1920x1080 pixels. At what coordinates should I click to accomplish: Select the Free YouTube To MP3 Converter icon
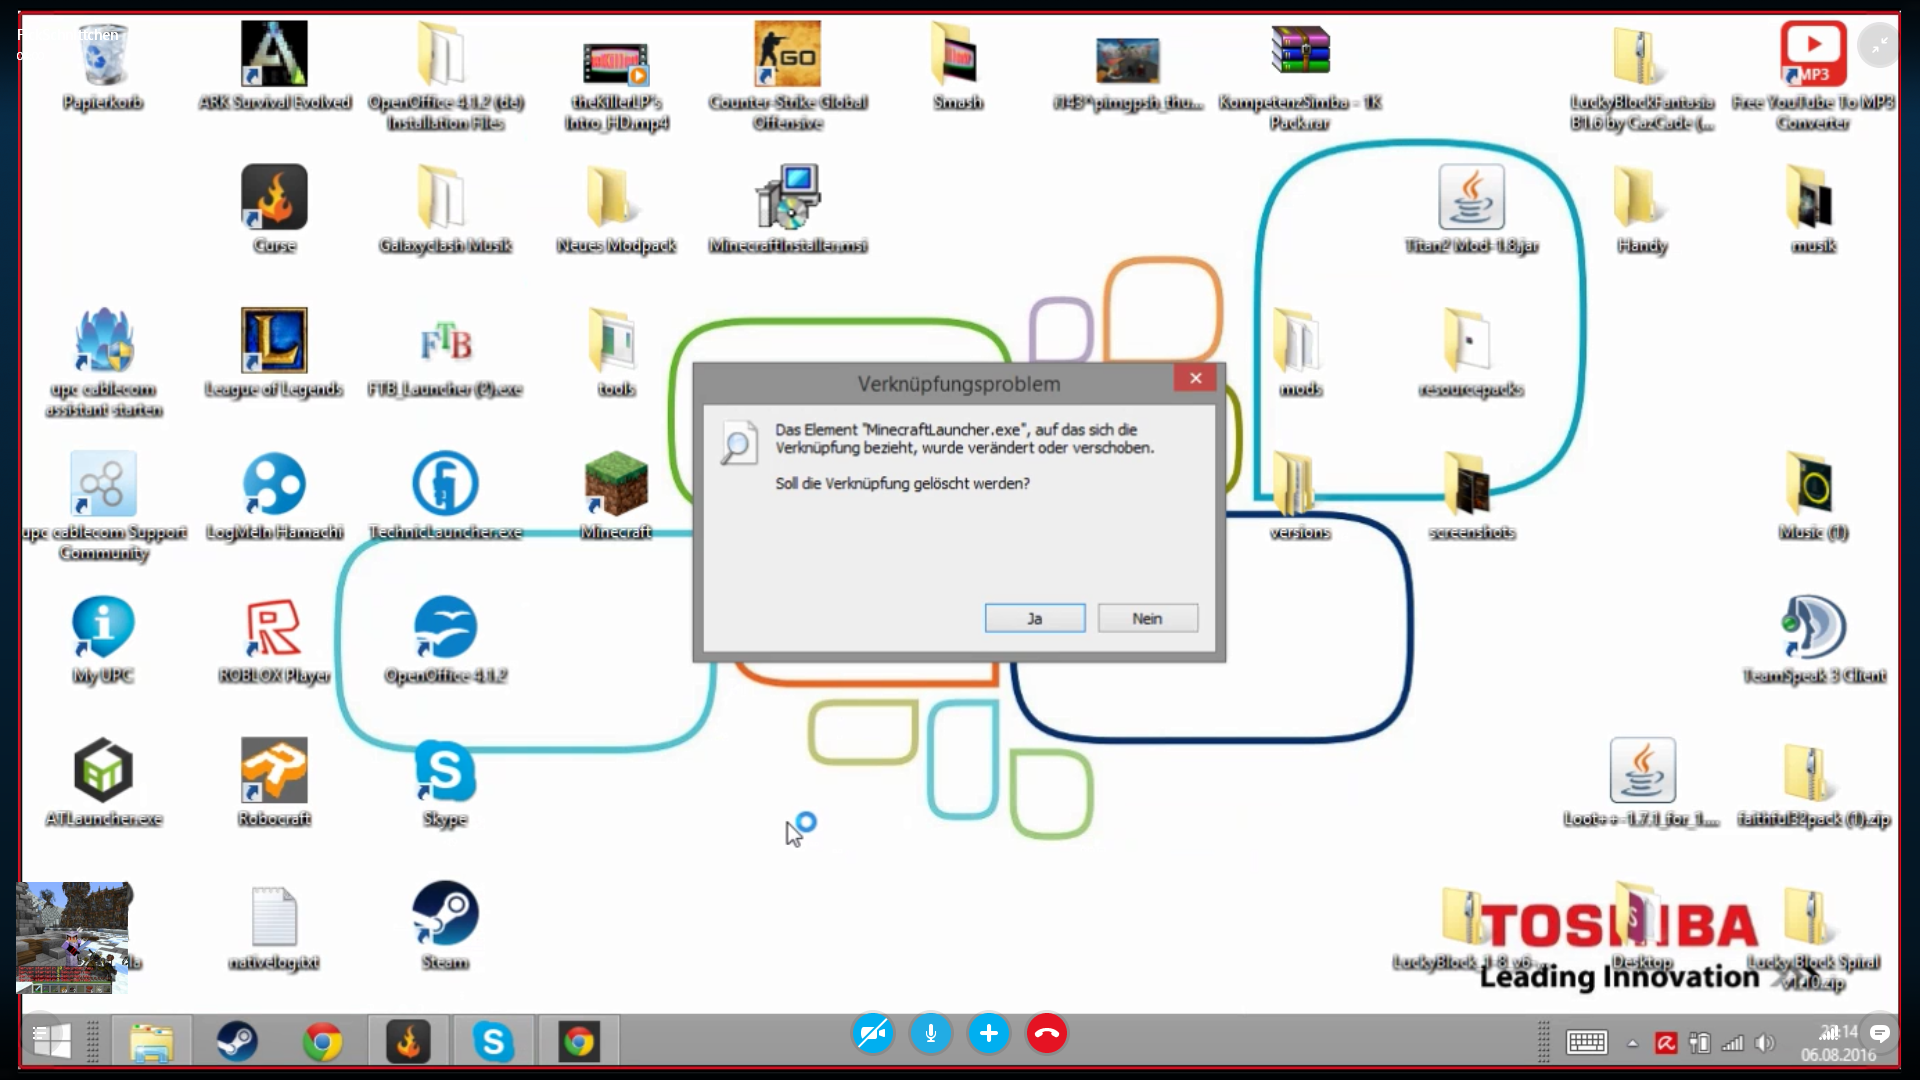pos(1813,77)
